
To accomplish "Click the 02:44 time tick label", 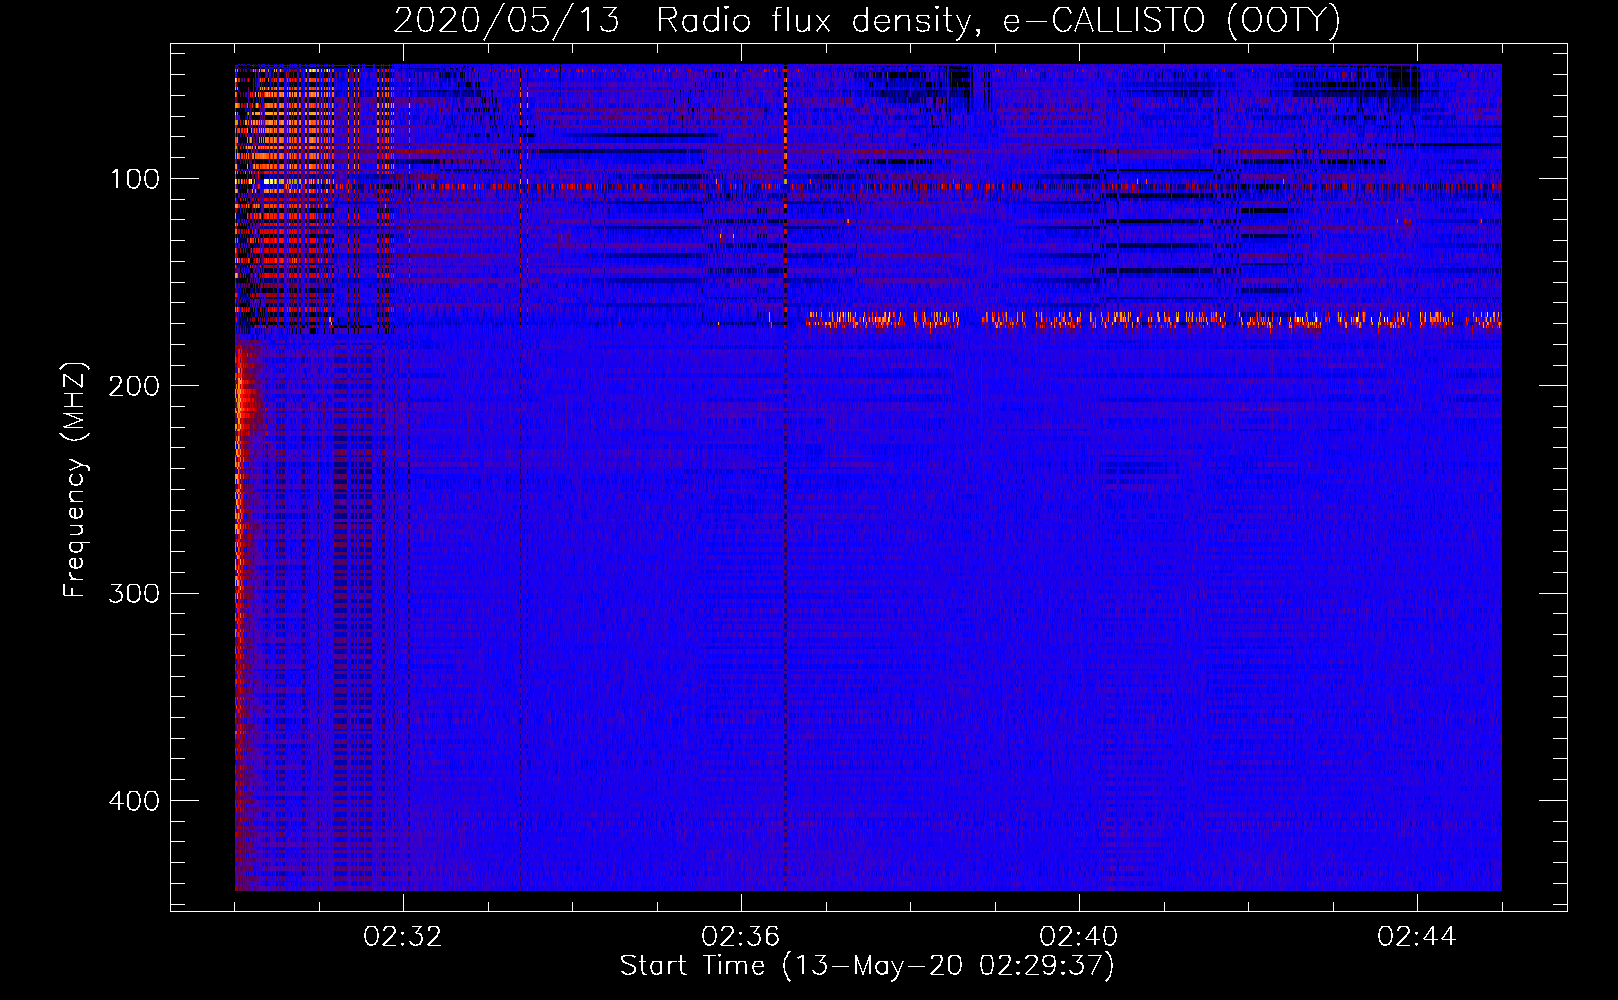I will pyautogui.click(x=1417, y=937).
